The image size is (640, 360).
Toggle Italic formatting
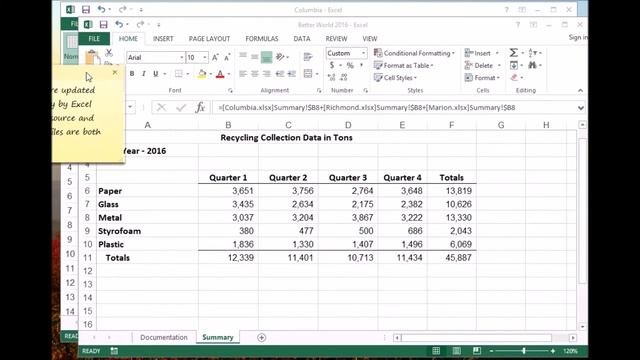[x=144, y=74]
